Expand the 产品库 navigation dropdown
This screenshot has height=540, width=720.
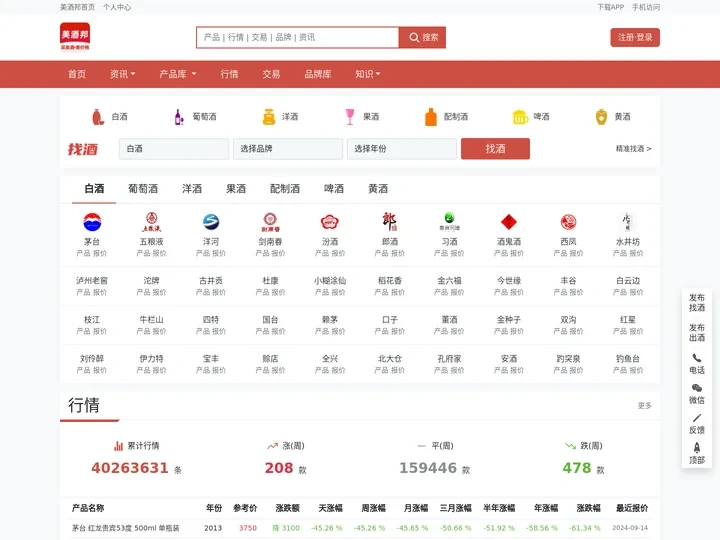click(178, 74)
